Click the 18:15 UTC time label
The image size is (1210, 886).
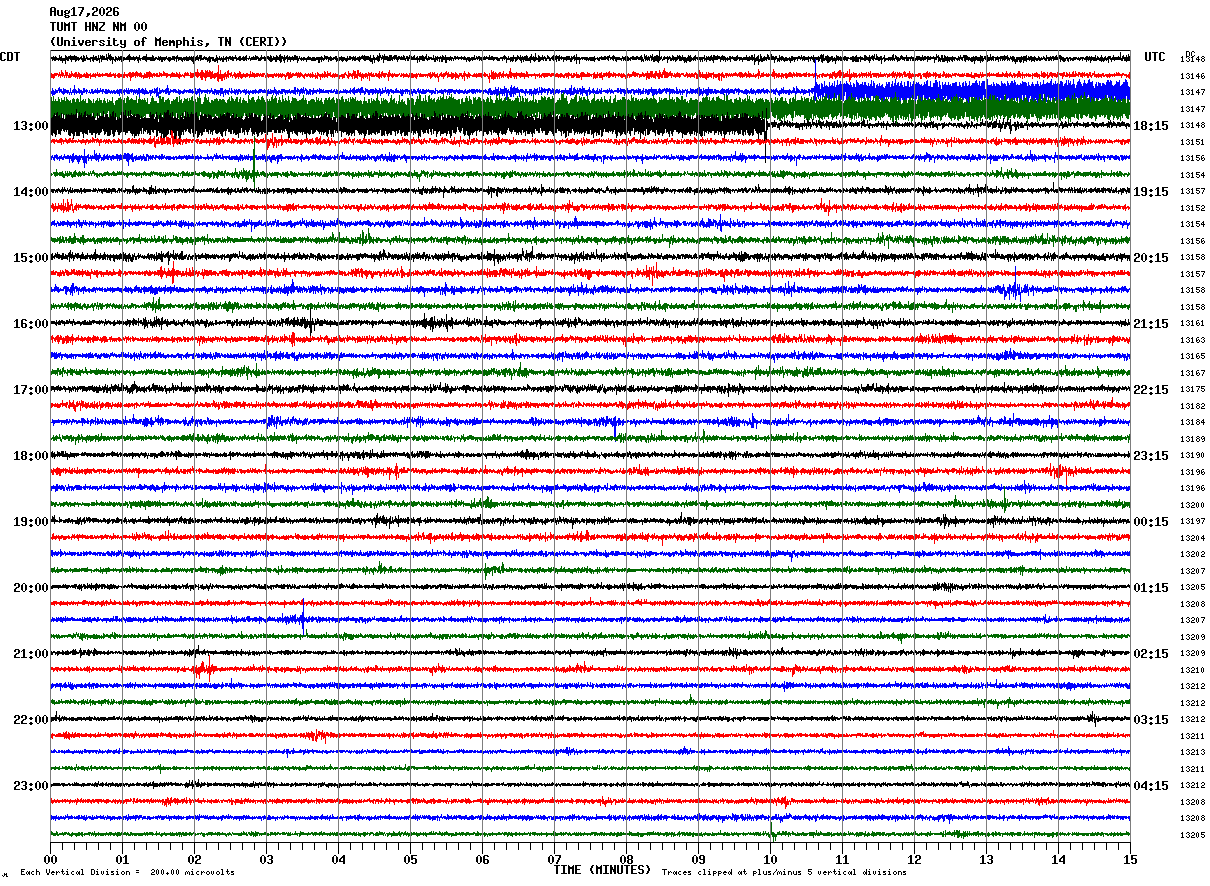(x=1150, y=126)
